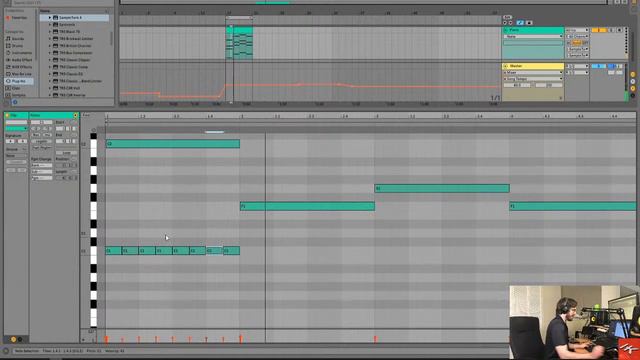
Task: Click the headphone preview icon above piano keys
Action: click(93, 130)
